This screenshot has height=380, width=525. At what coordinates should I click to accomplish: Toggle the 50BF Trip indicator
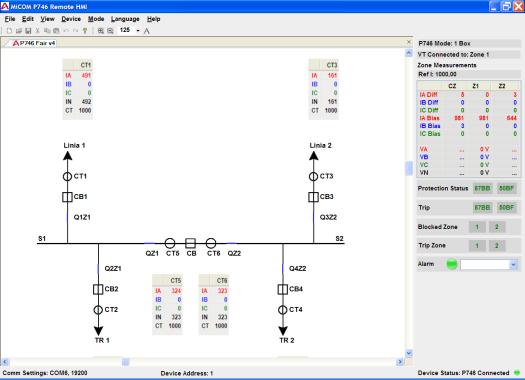point(506,208)
